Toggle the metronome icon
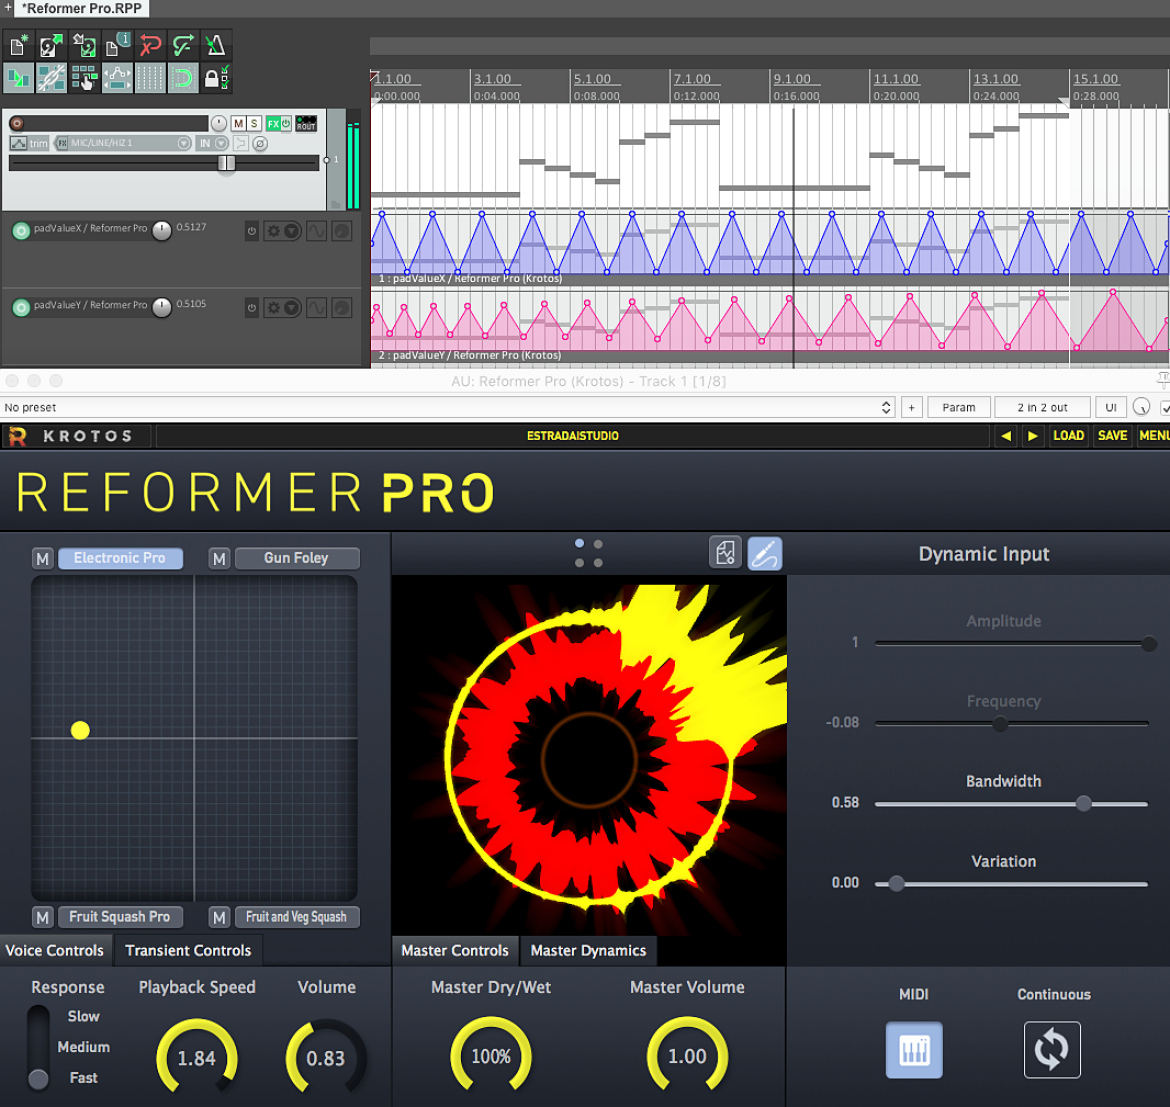This screenshot has width=1170, height=1107. (x=216, y=46)
